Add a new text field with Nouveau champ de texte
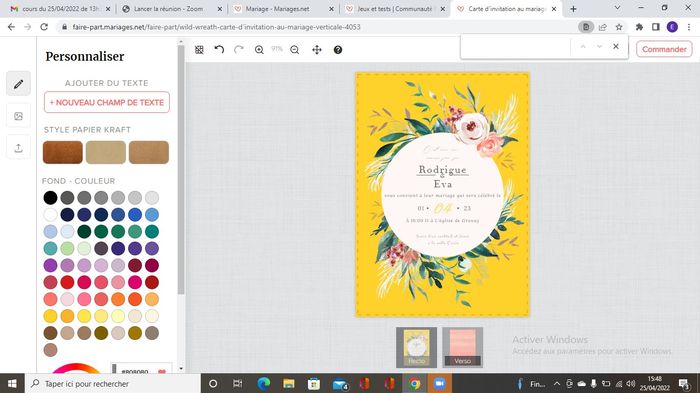700x393 pixels. coord(107,102)
